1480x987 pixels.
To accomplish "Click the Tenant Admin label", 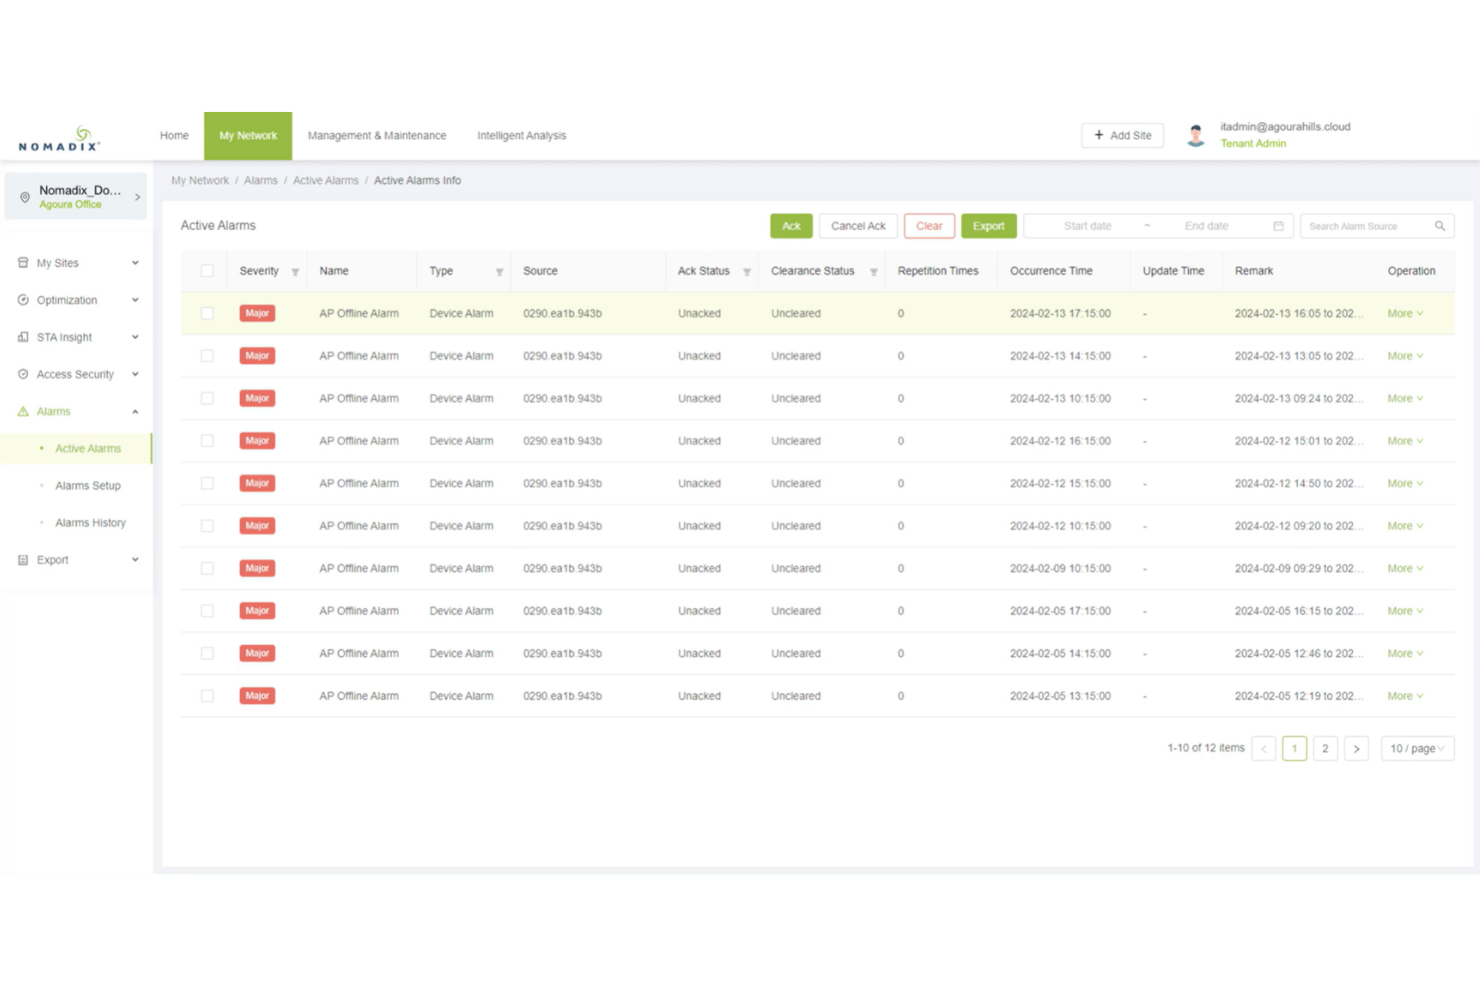I will [x=1253, y=144].
